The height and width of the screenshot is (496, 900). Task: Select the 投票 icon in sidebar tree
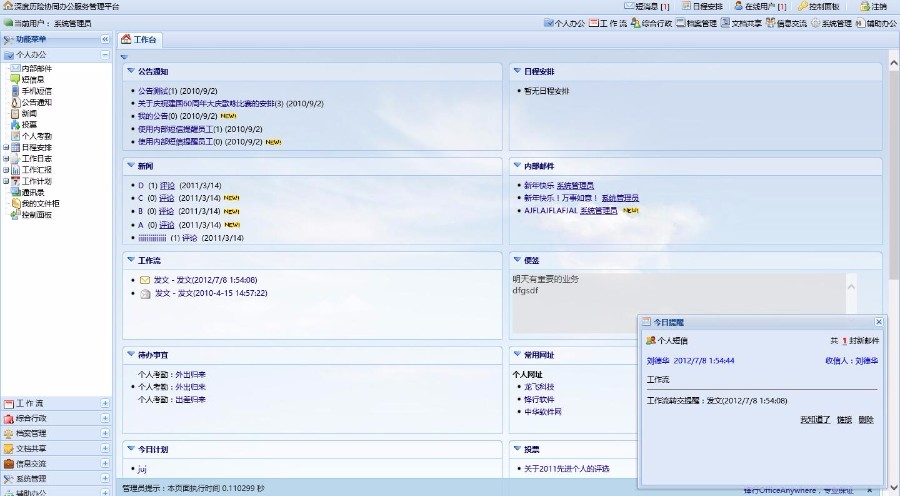(15, 125)
